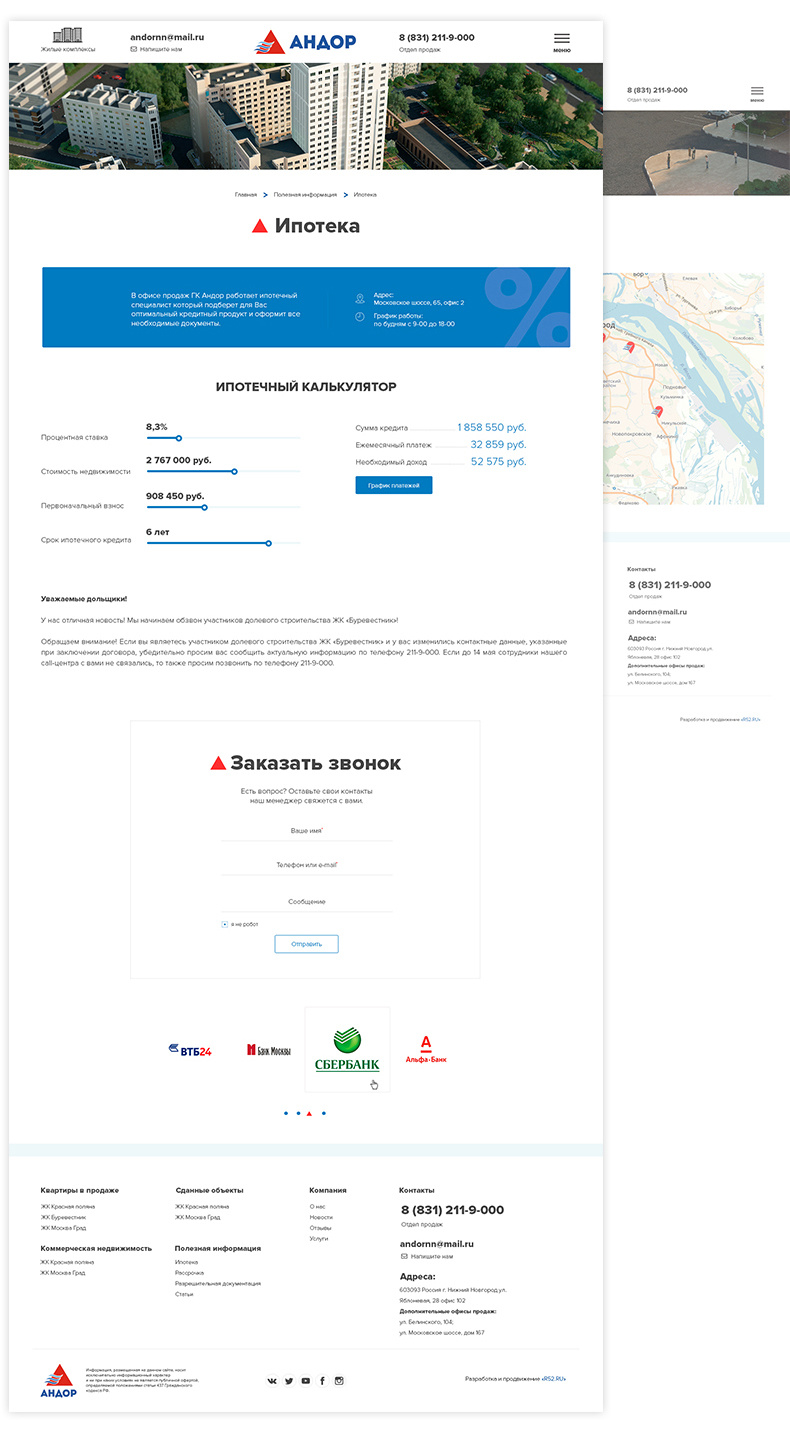Adjust the Стоимость недвижимости slider handle

(234, 471)
